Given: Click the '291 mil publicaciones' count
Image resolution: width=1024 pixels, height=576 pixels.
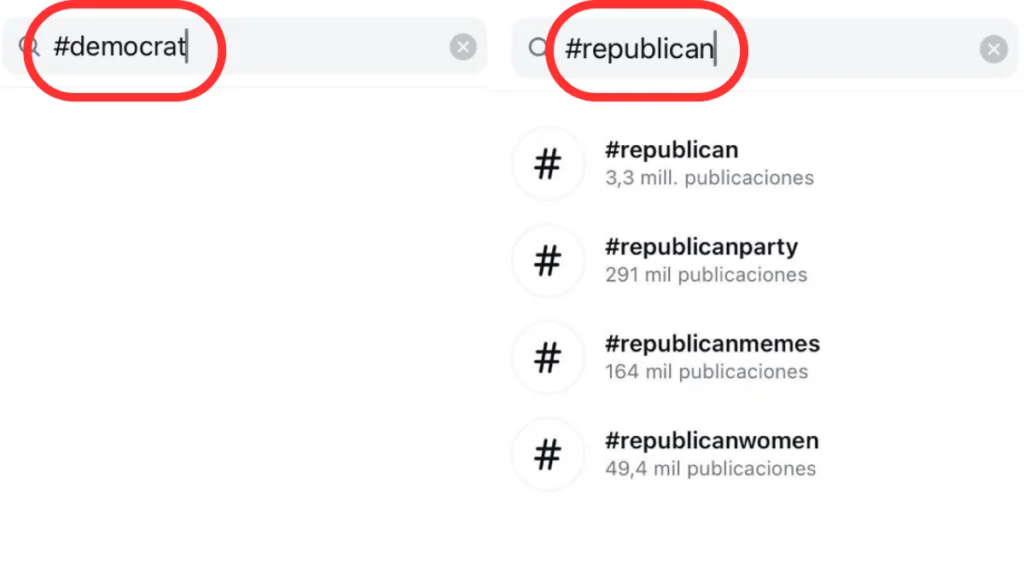Looking at the screenshot, I should pos(705,275).
